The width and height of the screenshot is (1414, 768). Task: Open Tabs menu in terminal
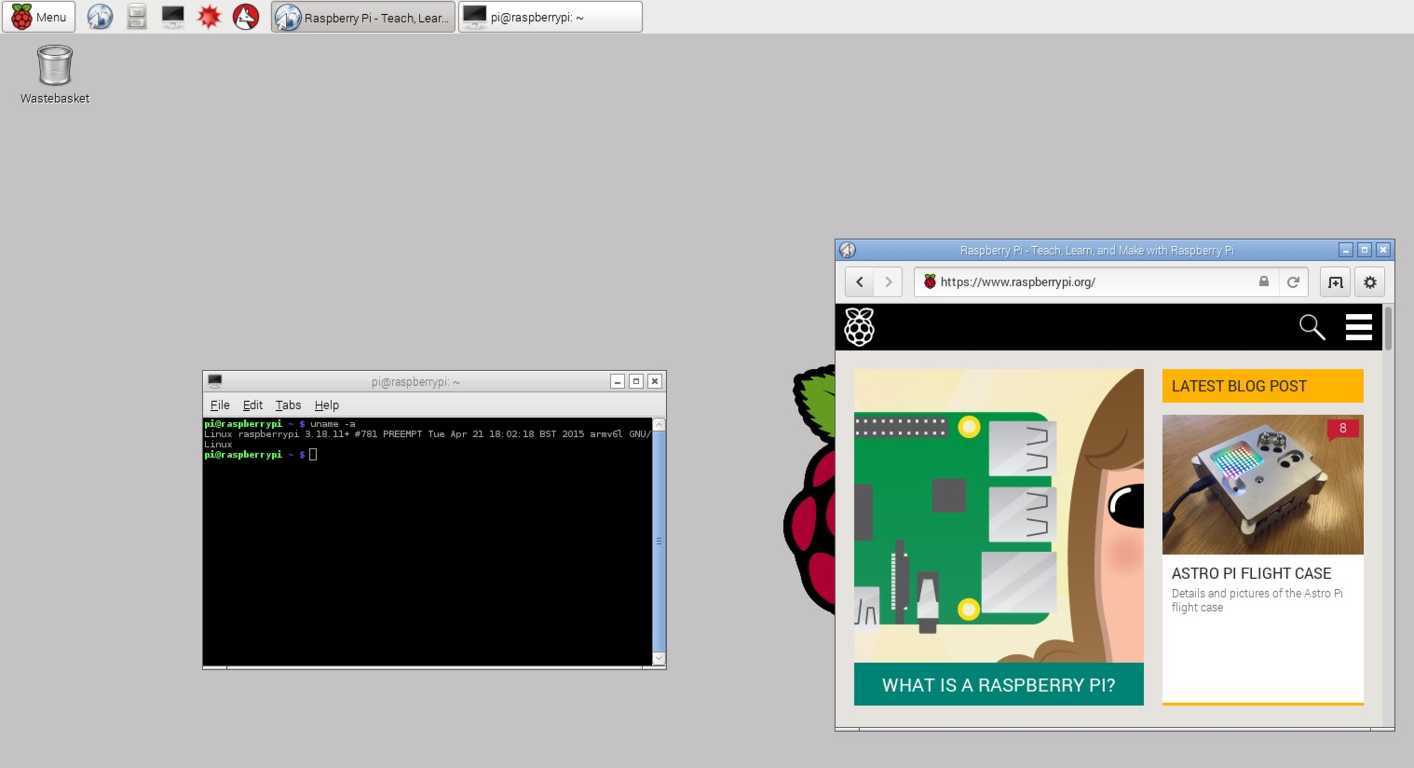click(288, 405)
